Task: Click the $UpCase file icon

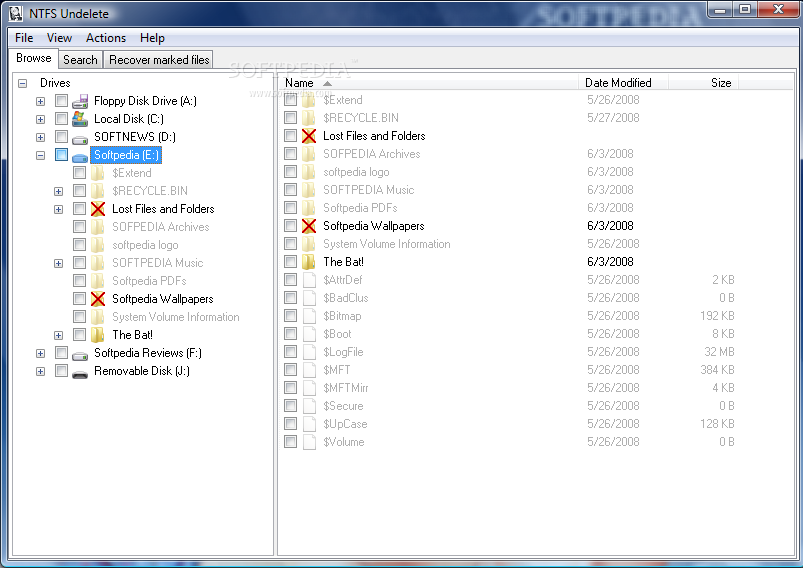Action: click(x=309, y=424)
